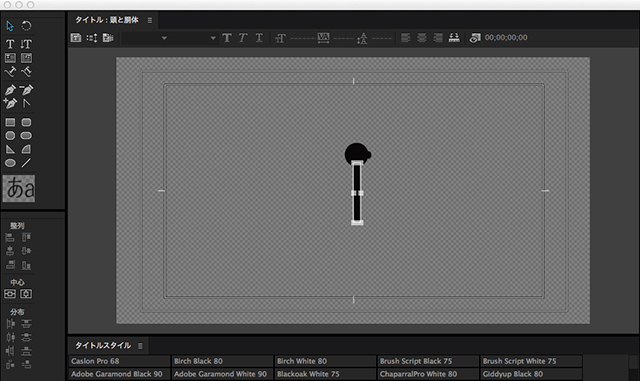Select the horizontal Type tool
Image resolution: width=640 pixels, height=381 pixels.
[x=10, y=44]
